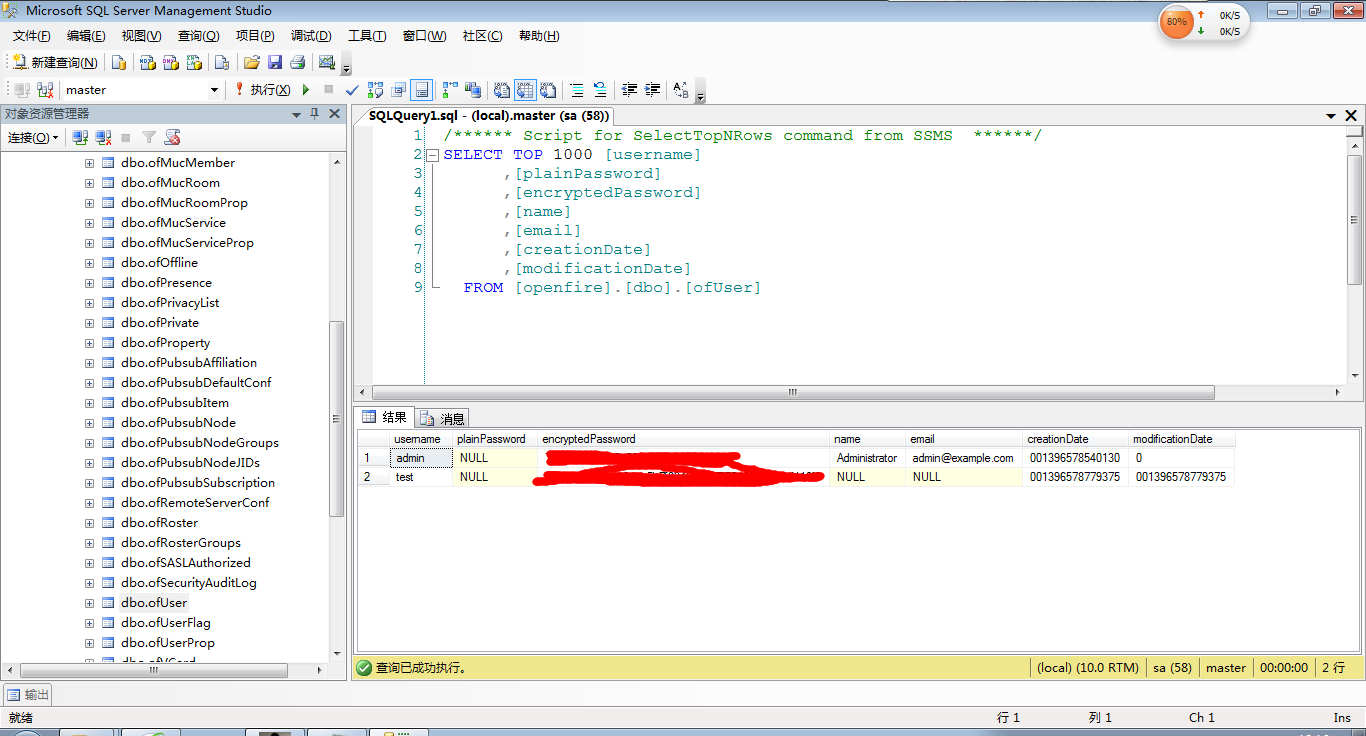Open a Database Engine Query

click(119, 62)
